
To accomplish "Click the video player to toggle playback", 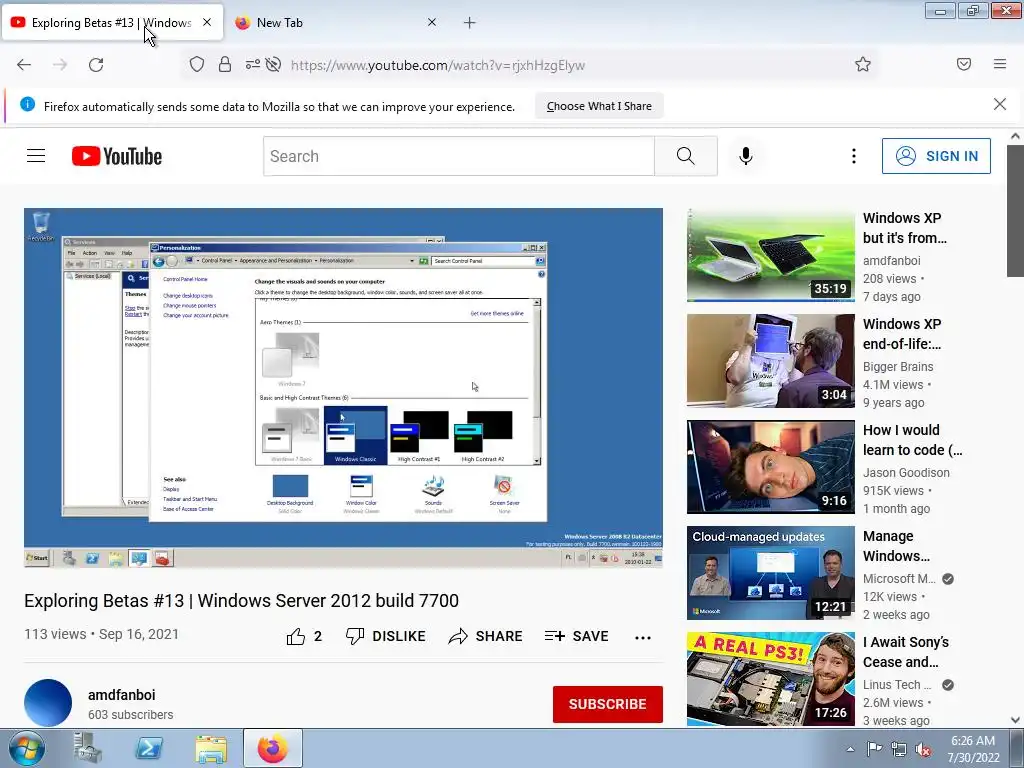I will (x=344, y=387).
